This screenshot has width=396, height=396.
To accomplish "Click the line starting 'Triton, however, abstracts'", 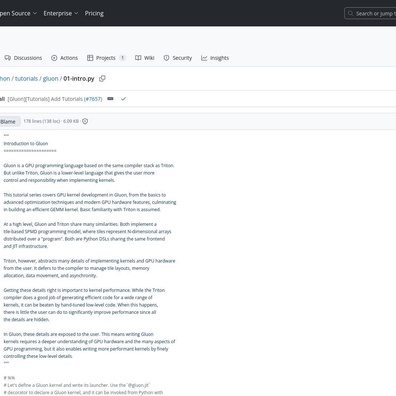I will [89, 261].
